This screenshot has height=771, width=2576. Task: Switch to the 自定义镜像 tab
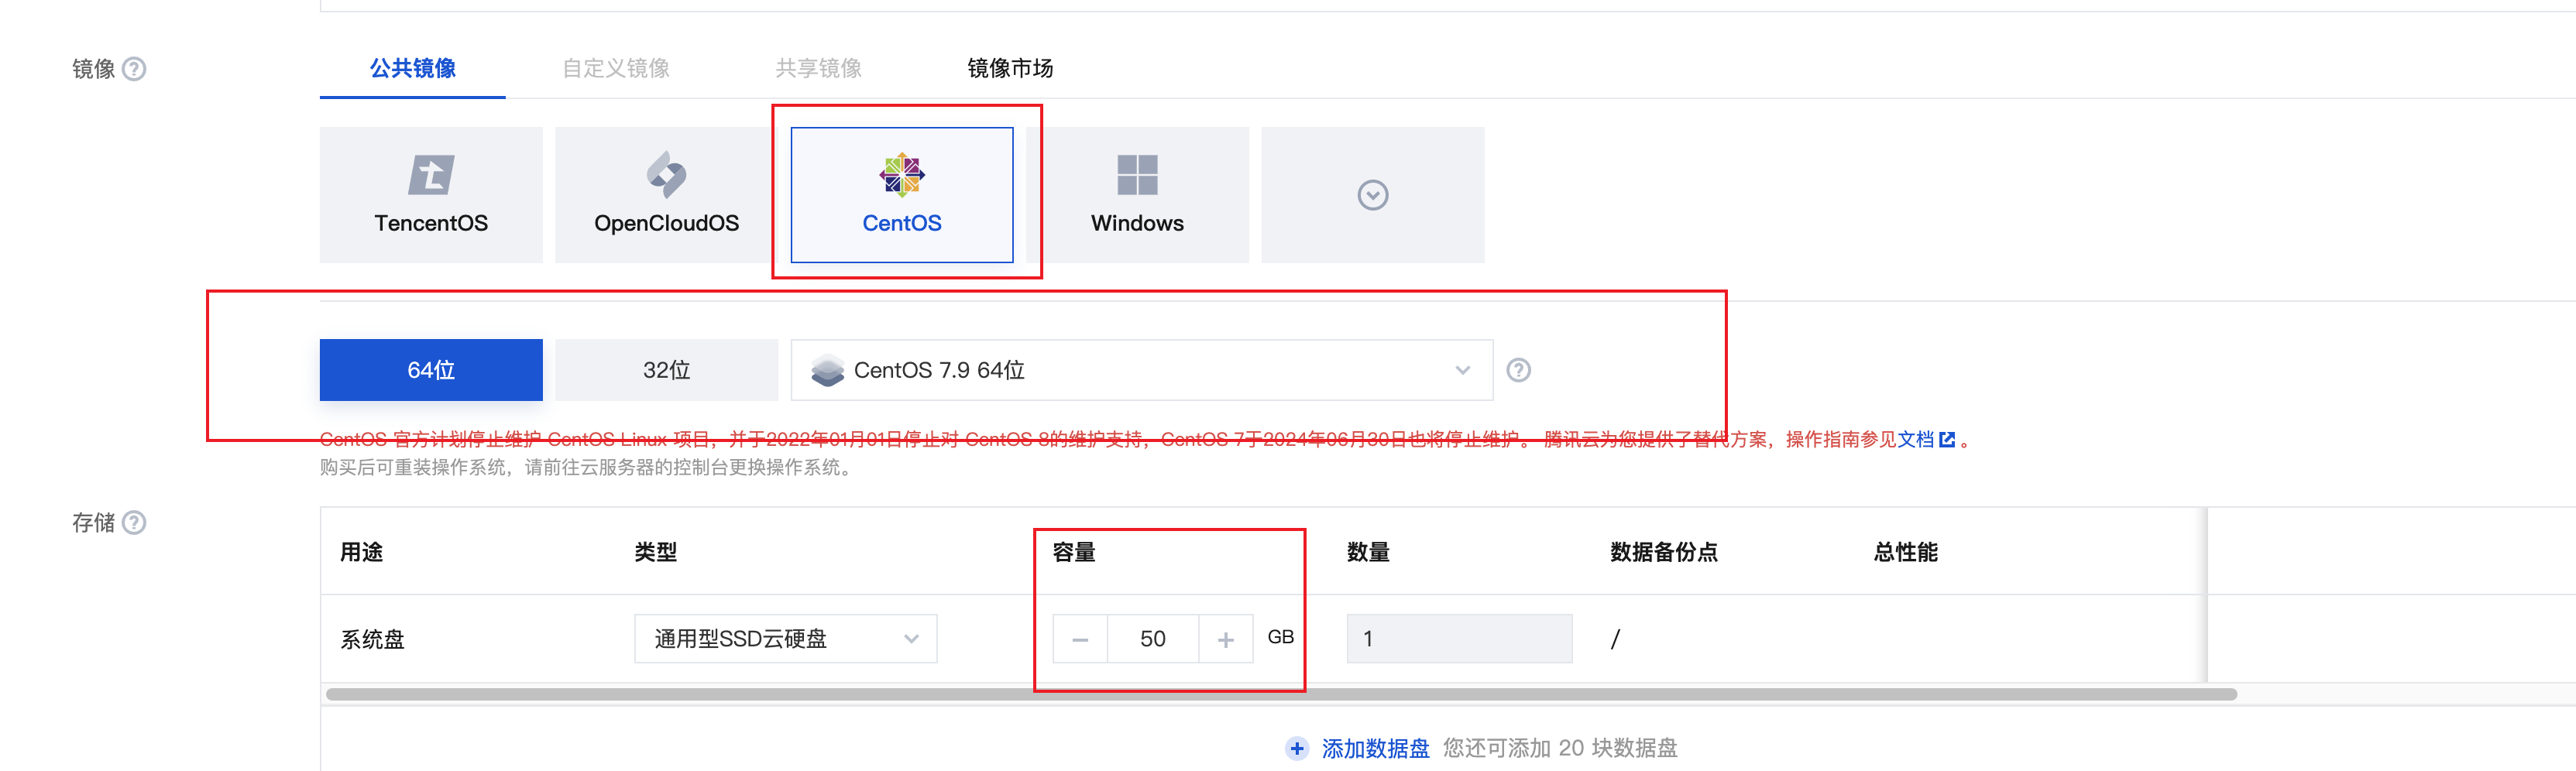tap(616, 68)
